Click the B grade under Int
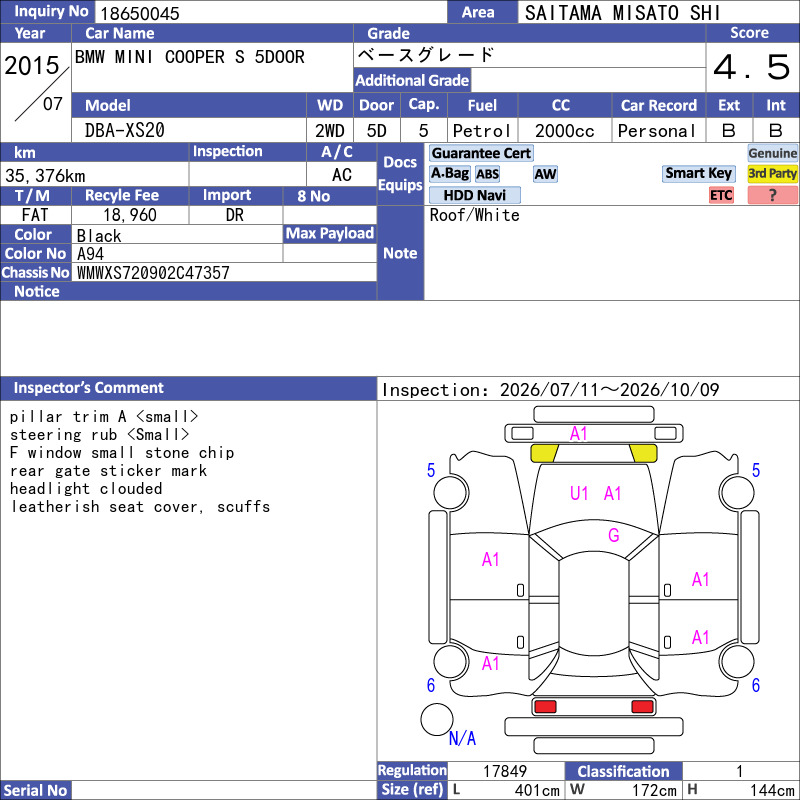800x800 pixels. 776,131
